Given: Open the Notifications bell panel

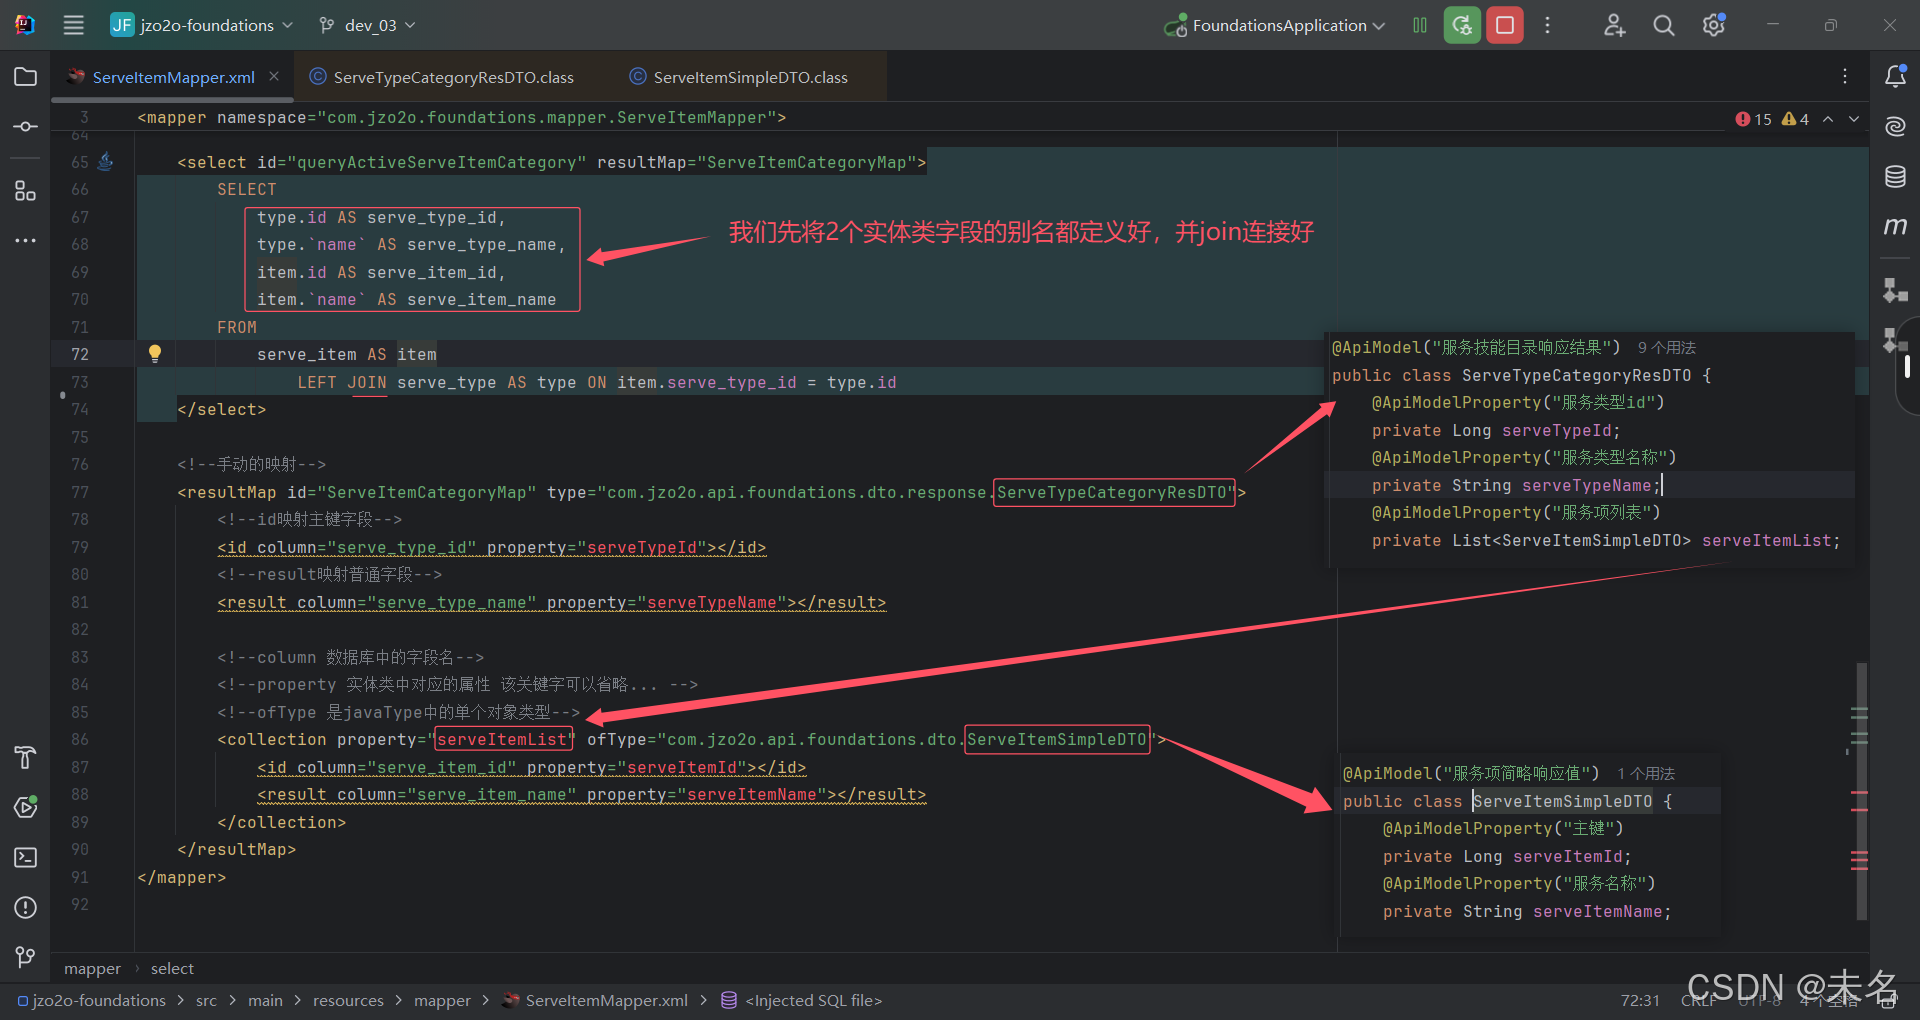Looking at the screenshot, I should (1895, 75).
